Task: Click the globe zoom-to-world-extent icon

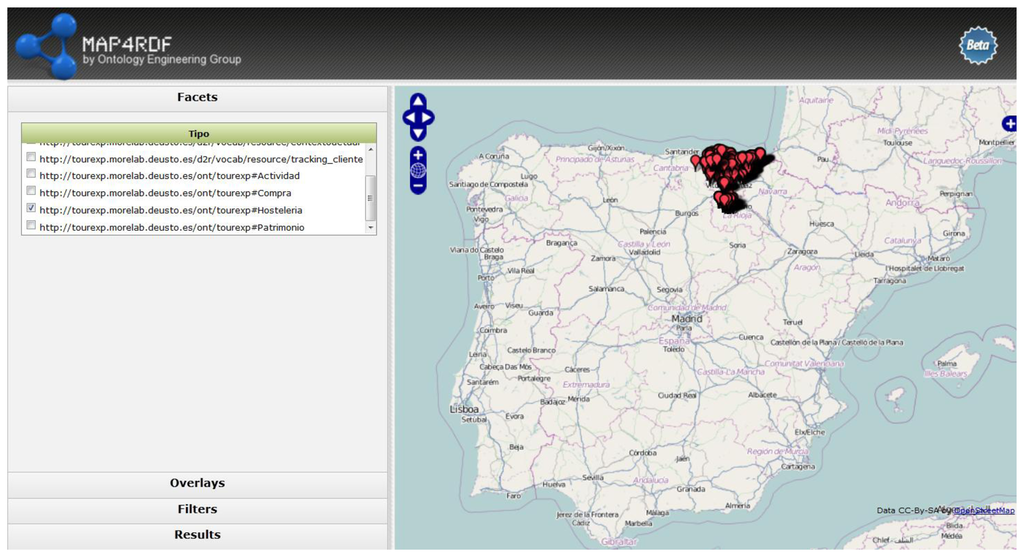Action: [x=418, y=170]
